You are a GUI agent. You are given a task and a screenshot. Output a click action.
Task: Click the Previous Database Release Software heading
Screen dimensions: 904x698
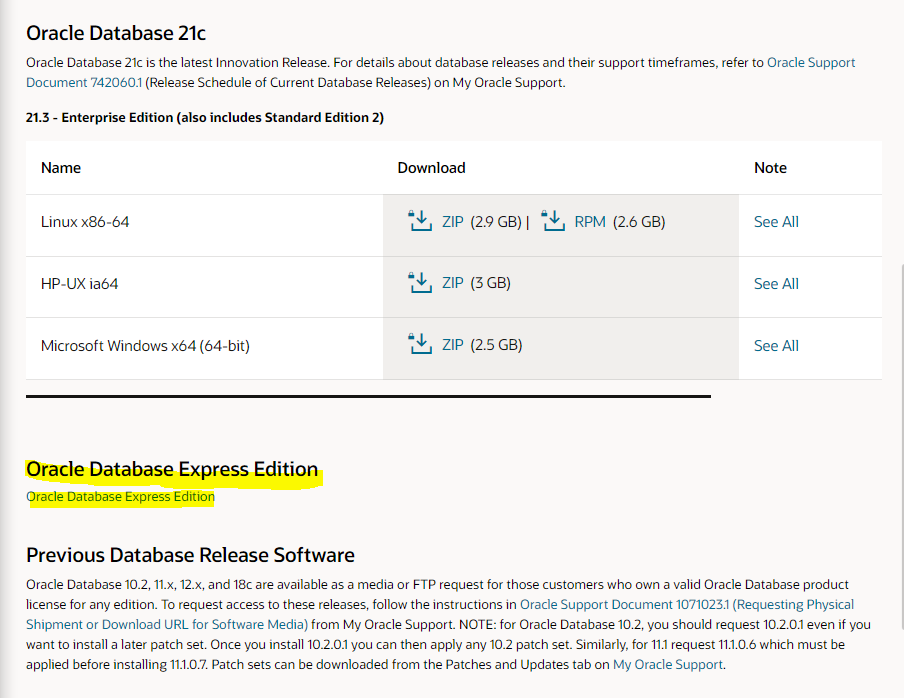click(x=190, y=555)
